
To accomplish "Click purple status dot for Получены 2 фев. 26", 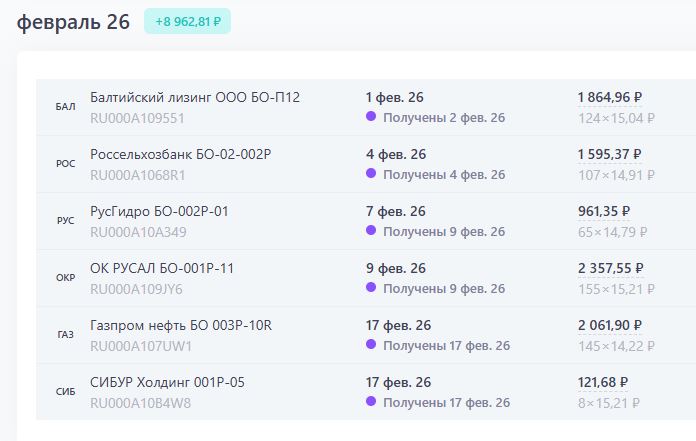I will [371, 116].
